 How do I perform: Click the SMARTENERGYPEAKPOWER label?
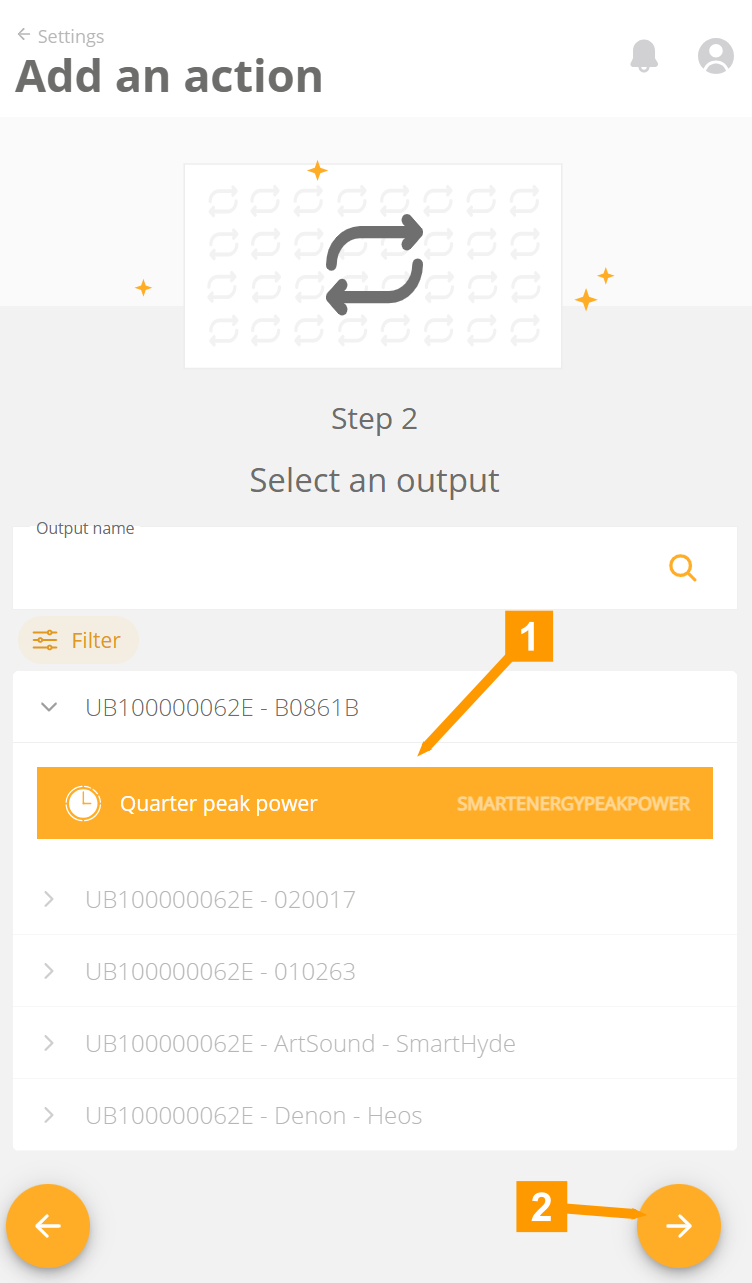[x=573, y=804]
